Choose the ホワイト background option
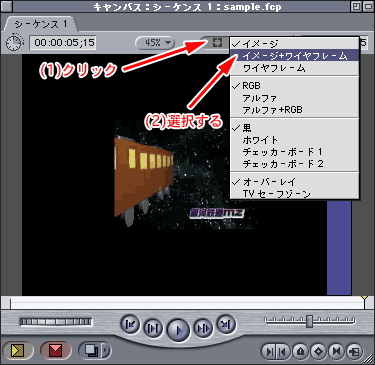375x365 pixels. coord(294,140)
